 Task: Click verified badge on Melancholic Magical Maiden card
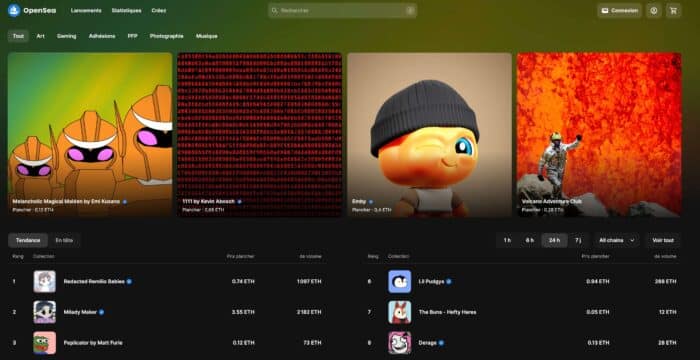click(x=125, y=201)
